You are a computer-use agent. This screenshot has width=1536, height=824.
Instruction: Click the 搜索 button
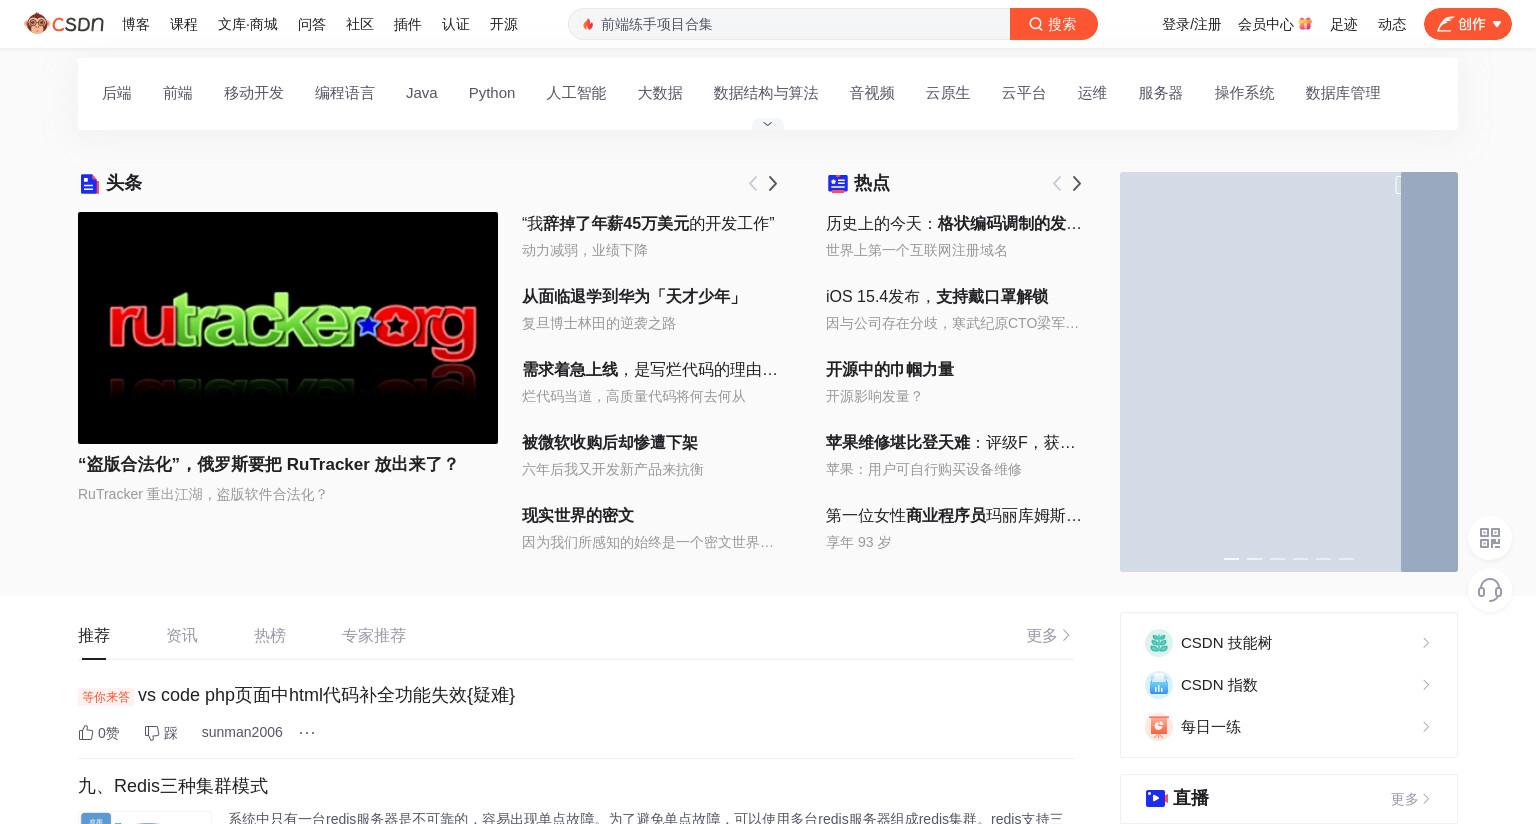1054,24
